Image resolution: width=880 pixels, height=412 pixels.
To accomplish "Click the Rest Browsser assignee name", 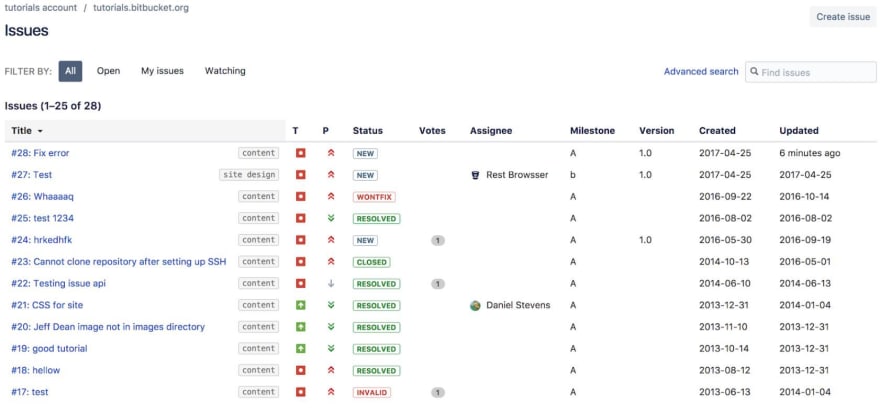I will click(517, 175).
